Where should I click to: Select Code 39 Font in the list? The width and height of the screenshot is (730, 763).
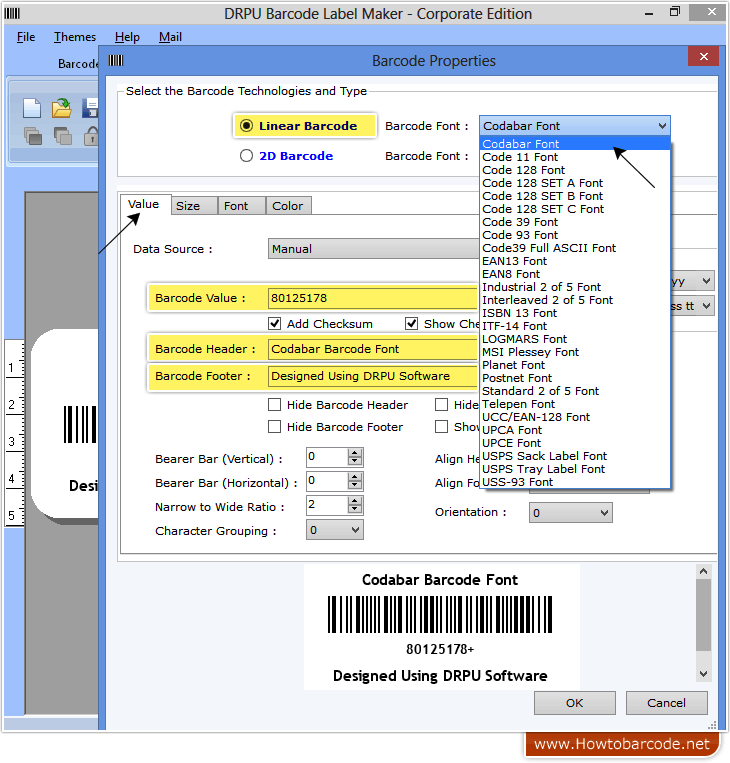[575, 222]
